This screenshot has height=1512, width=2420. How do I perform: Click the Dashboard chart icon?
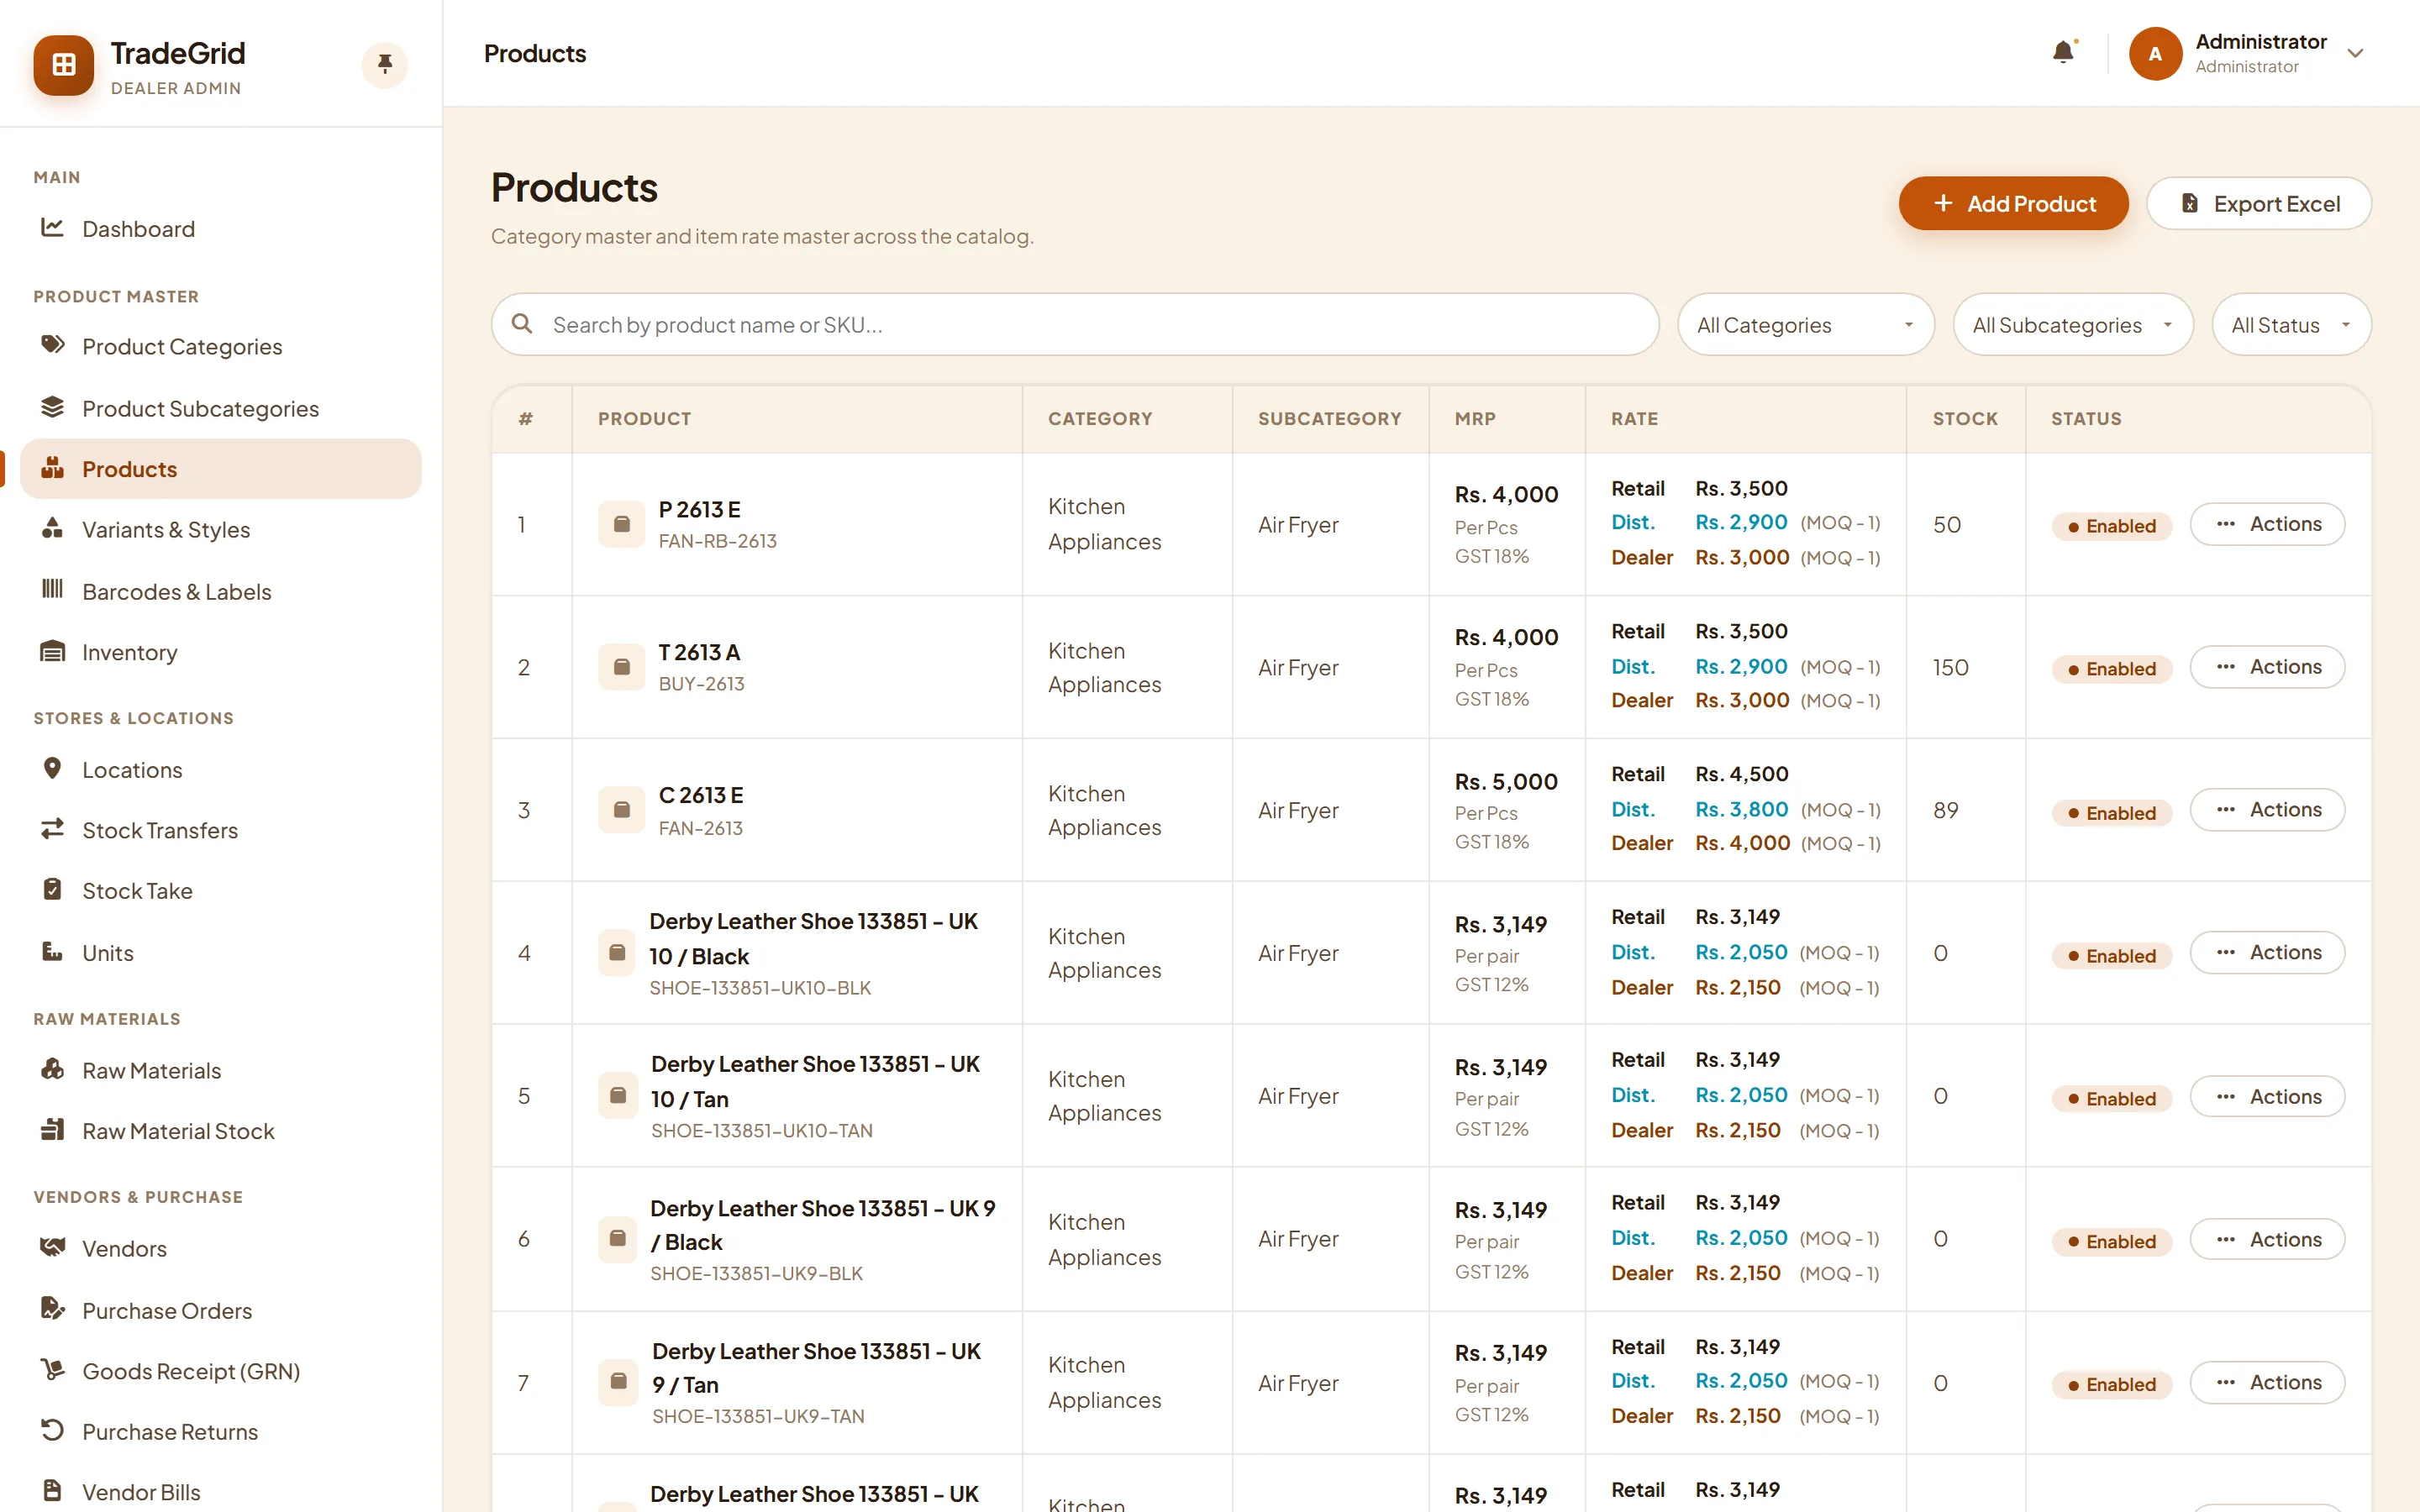52,228
